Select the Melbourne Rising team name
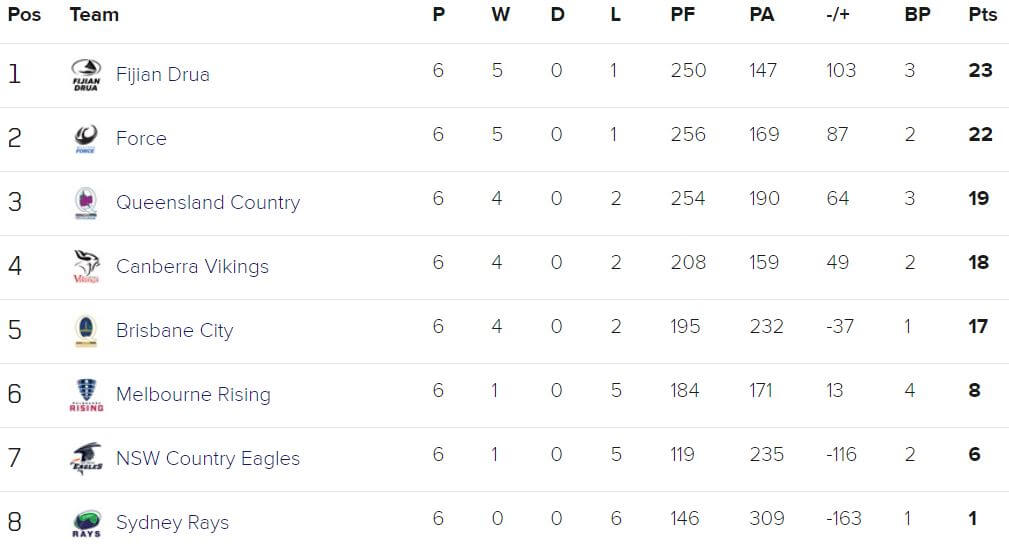This screenshot has height=553, width=1009. [x=193, y=394]
